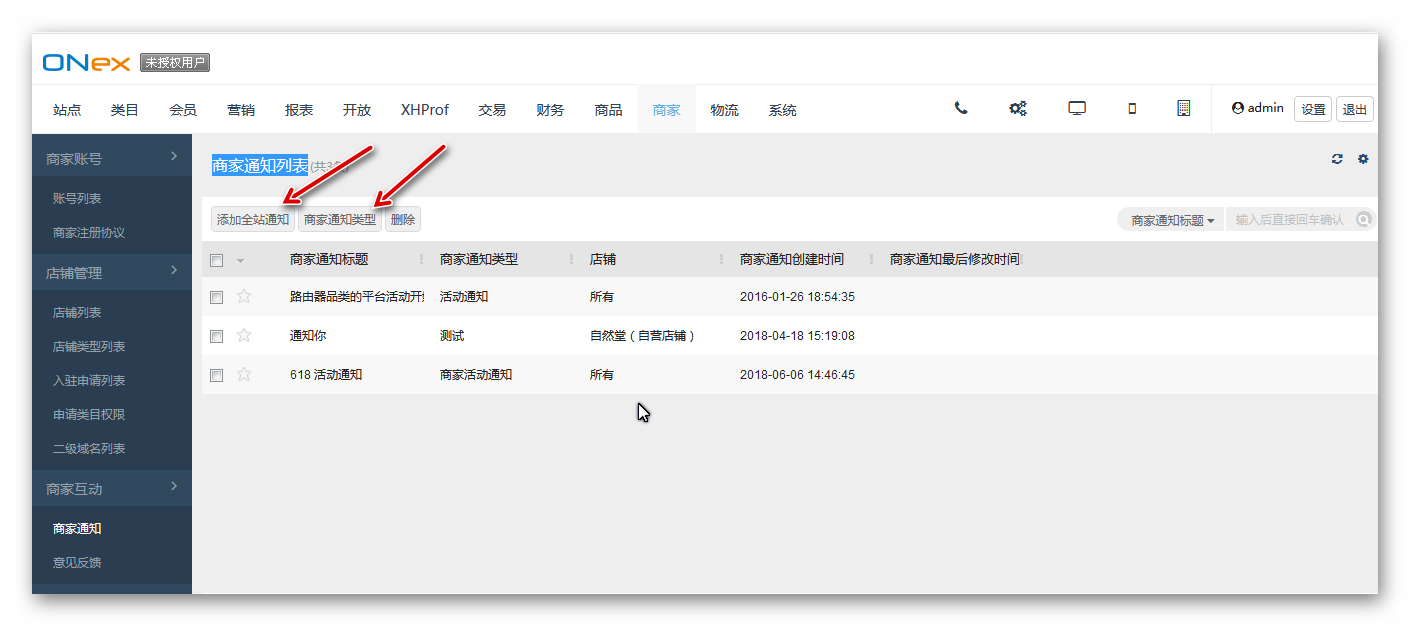Image resolution: width=1410 pixels, height=626 pixels.
Task: Click the 测试 type cell
Action: click(452, 336)
